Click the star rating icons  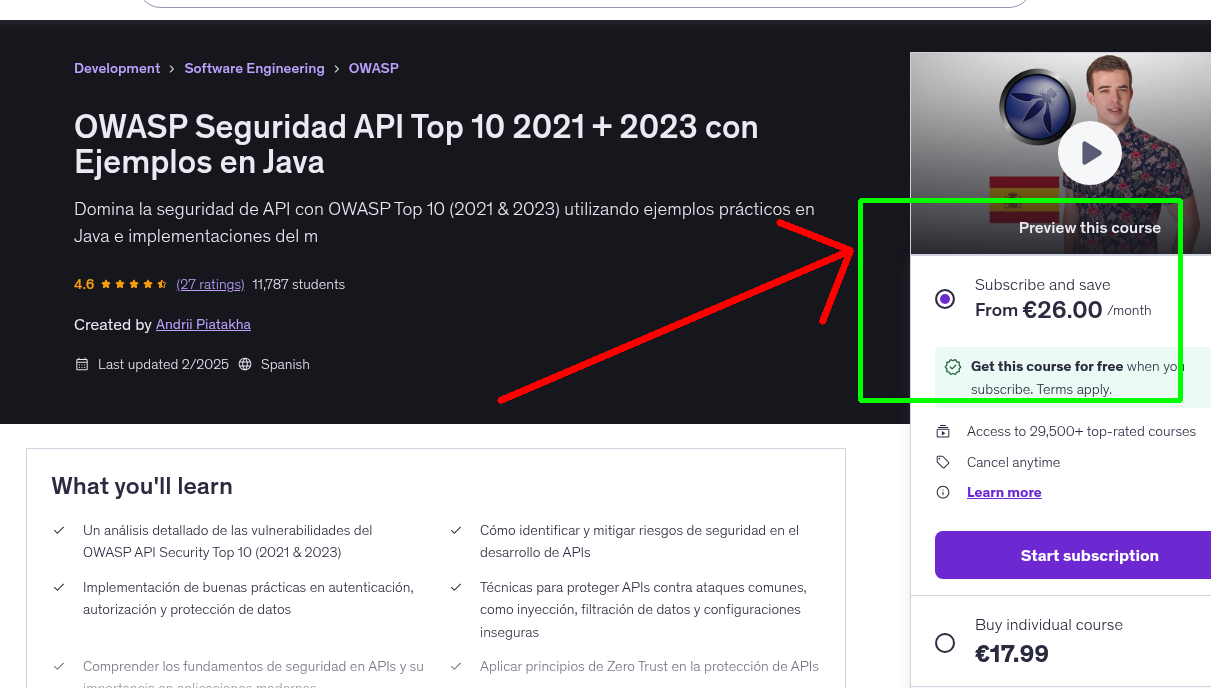click(134, 284)
